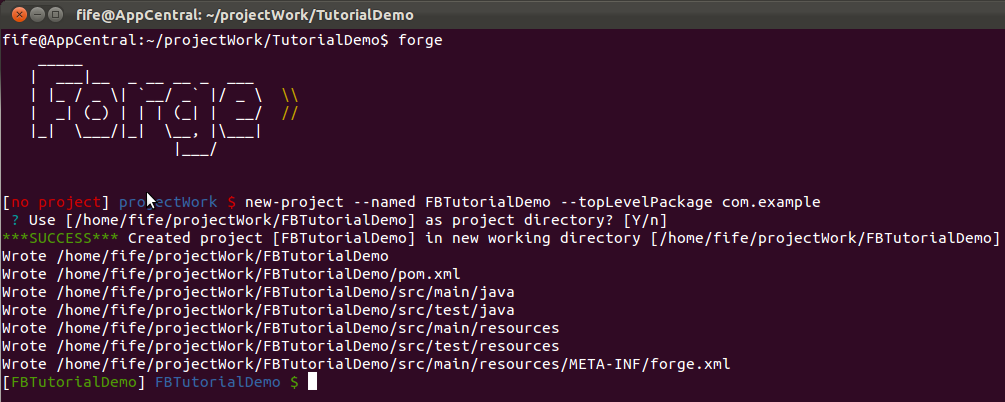Click the blue FBTutorialDemo prompt directory
1005x402 pixels.
[x=218, y=382]
